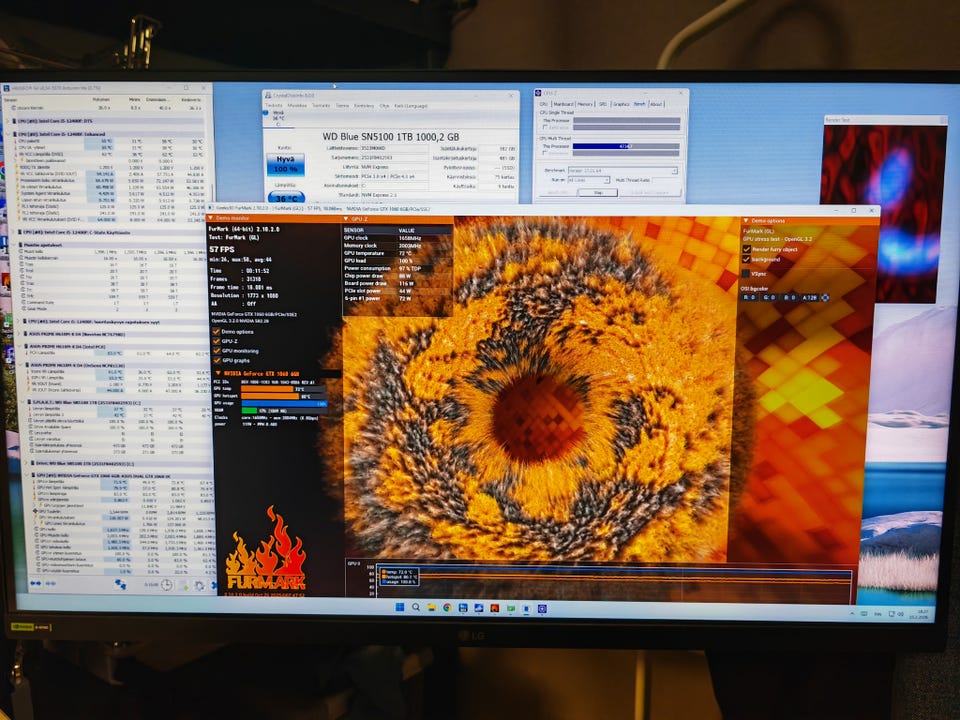
Task: Click Hyvä 100 % health status button
Action: [286, 165]
